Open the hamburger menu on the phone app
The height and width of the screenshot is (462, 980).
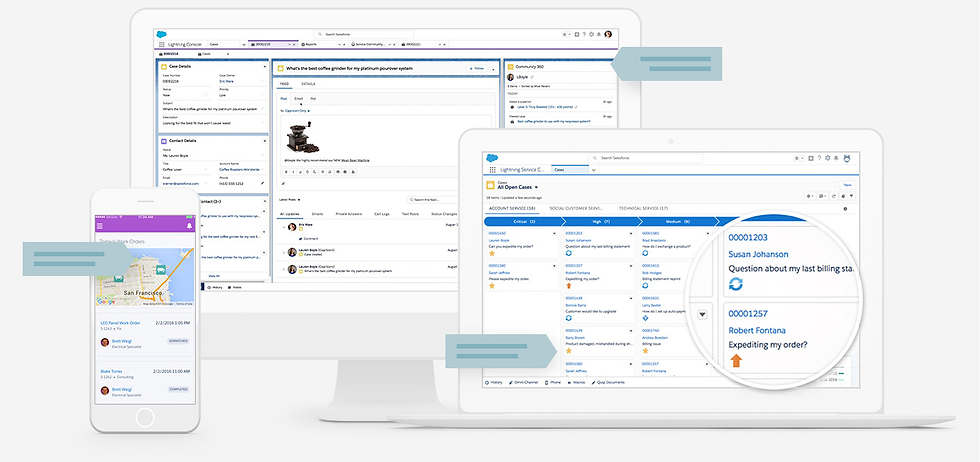tap(99, 226)
